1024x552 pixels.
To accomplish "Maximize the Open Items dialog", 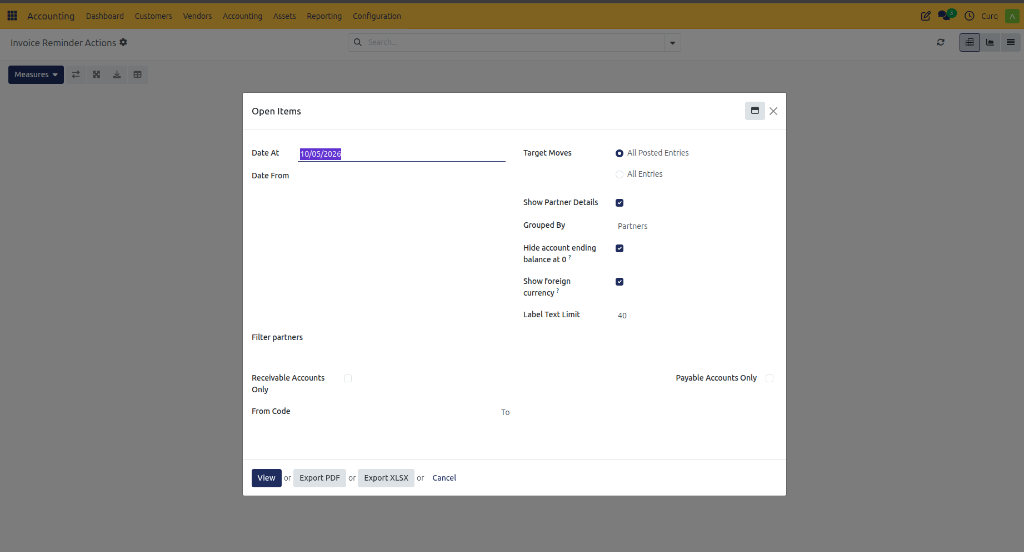I will 754,111.
